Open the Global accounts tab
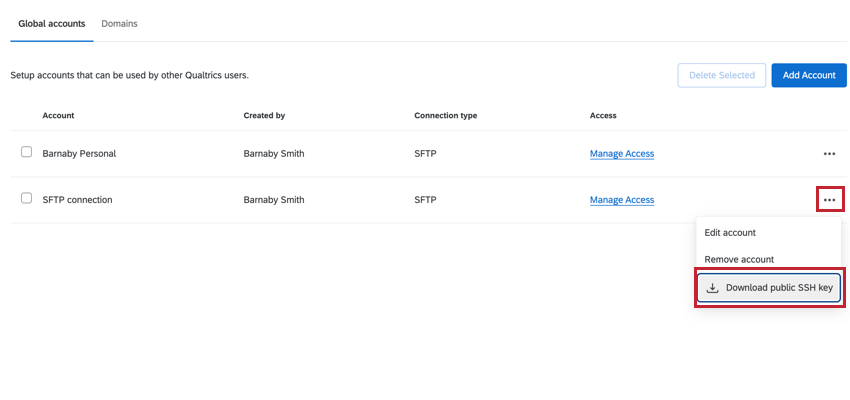This screenshot has width=850, height=400. point(52,23)
